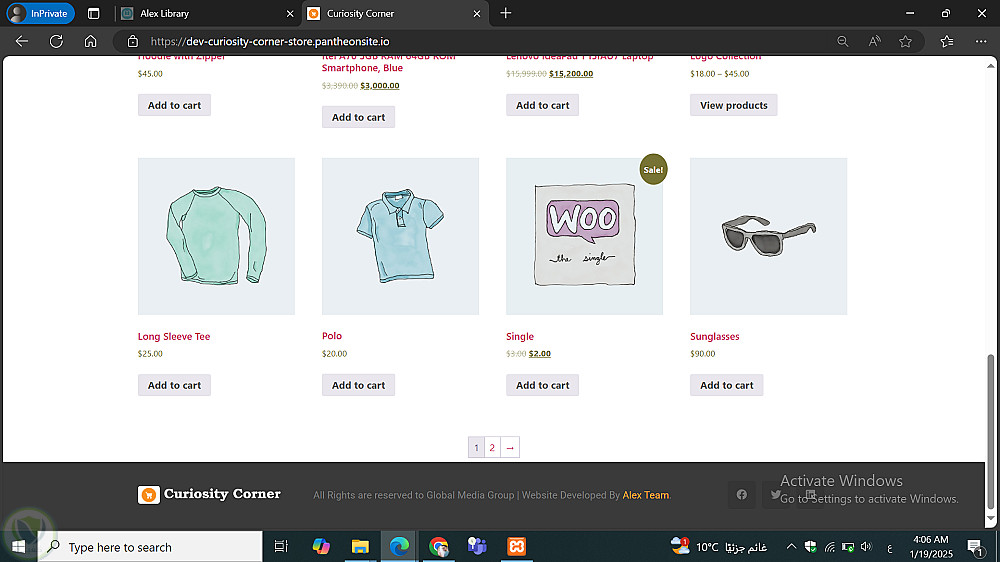Viewport: 1000px width, 562px height.
Task: Add Single to cart
Action: tap(542, 385)
